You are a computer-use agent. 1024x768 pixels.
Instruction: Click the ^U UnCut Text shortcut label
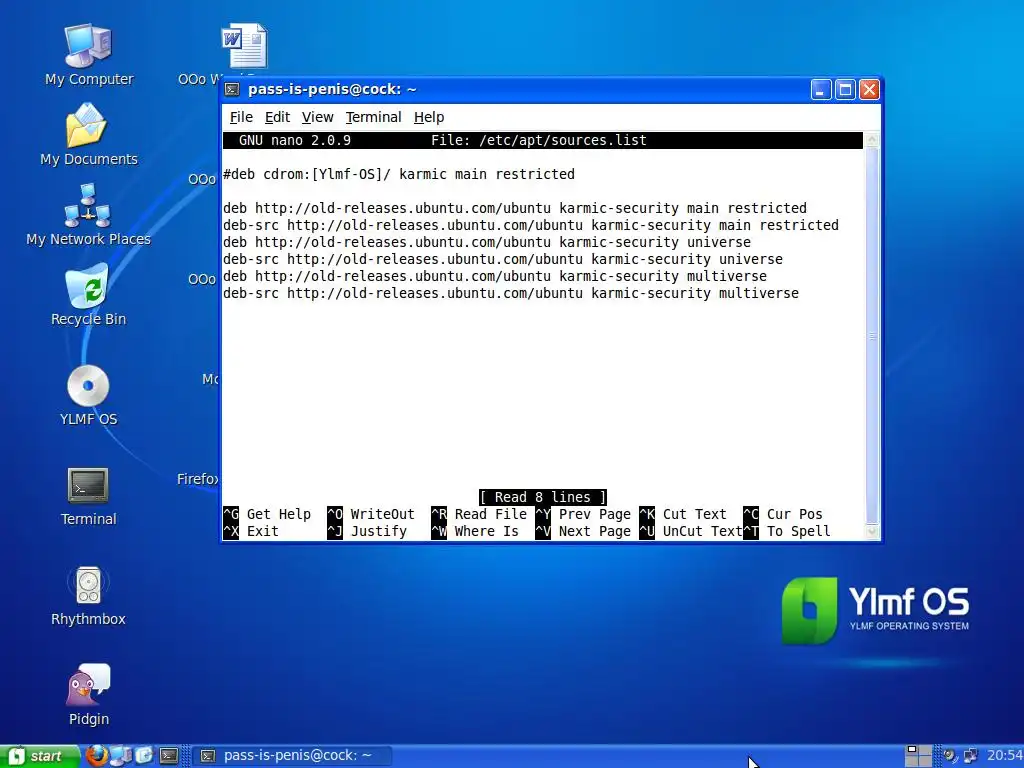[691, 532]
